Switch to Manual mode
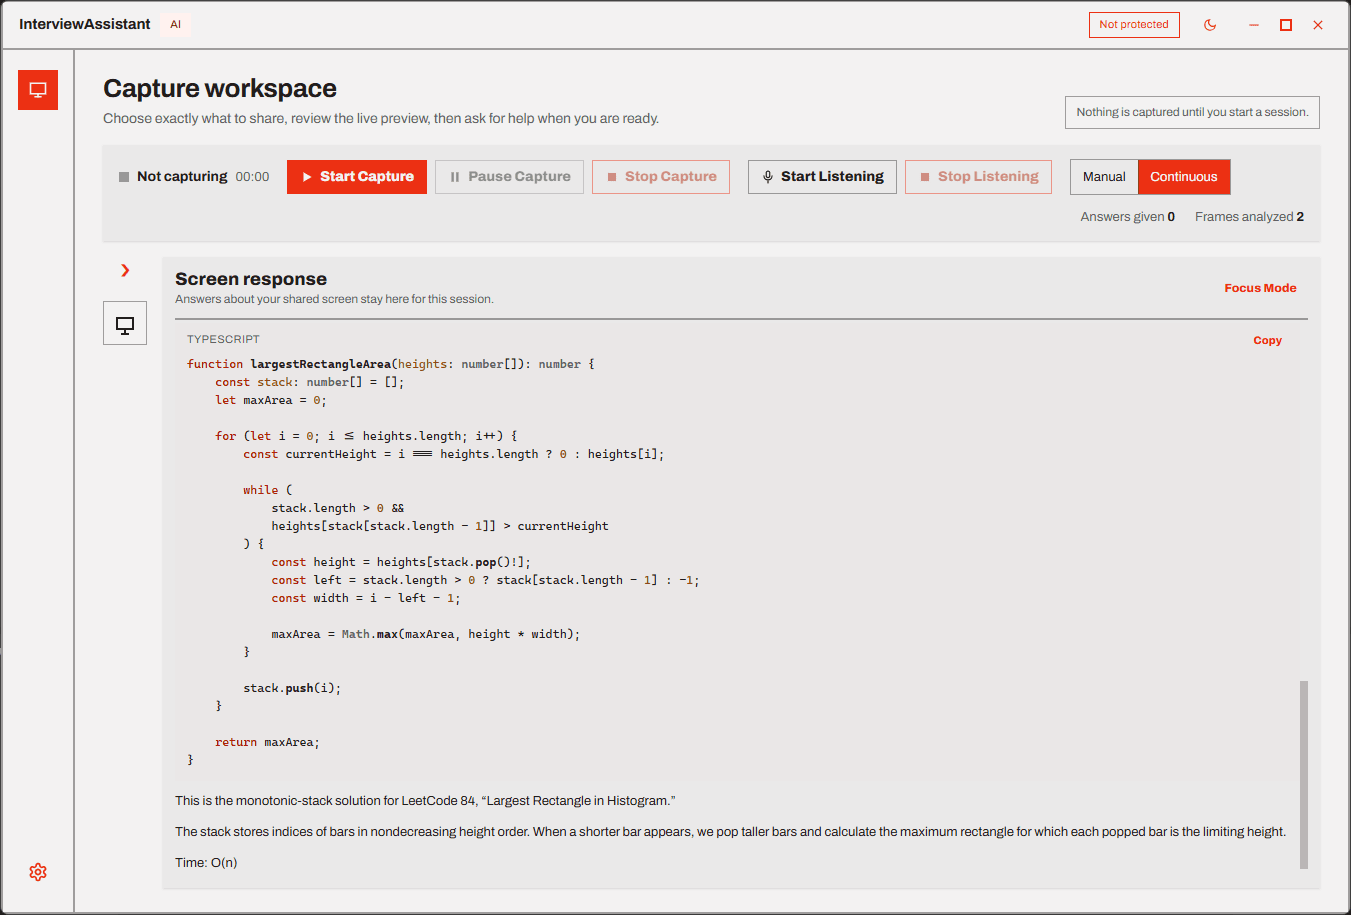This screenshot has width=1351, height=915. click(x=1104, y=177)
